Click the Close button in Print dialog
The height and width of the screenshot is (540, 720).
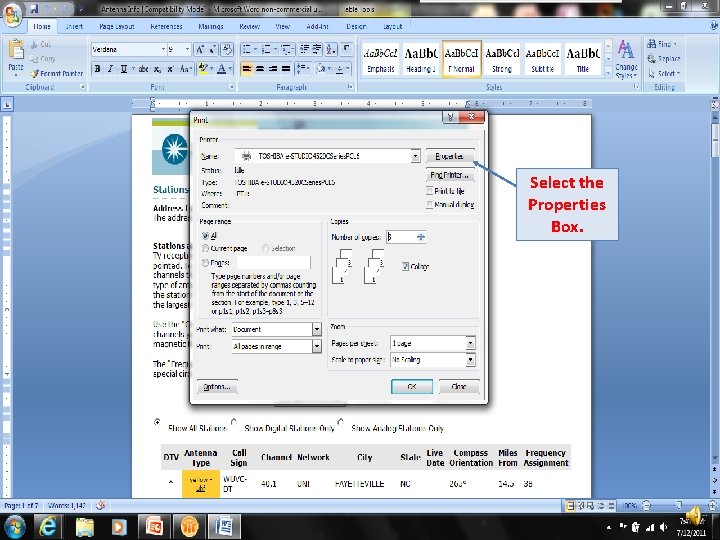coord(459,387)
